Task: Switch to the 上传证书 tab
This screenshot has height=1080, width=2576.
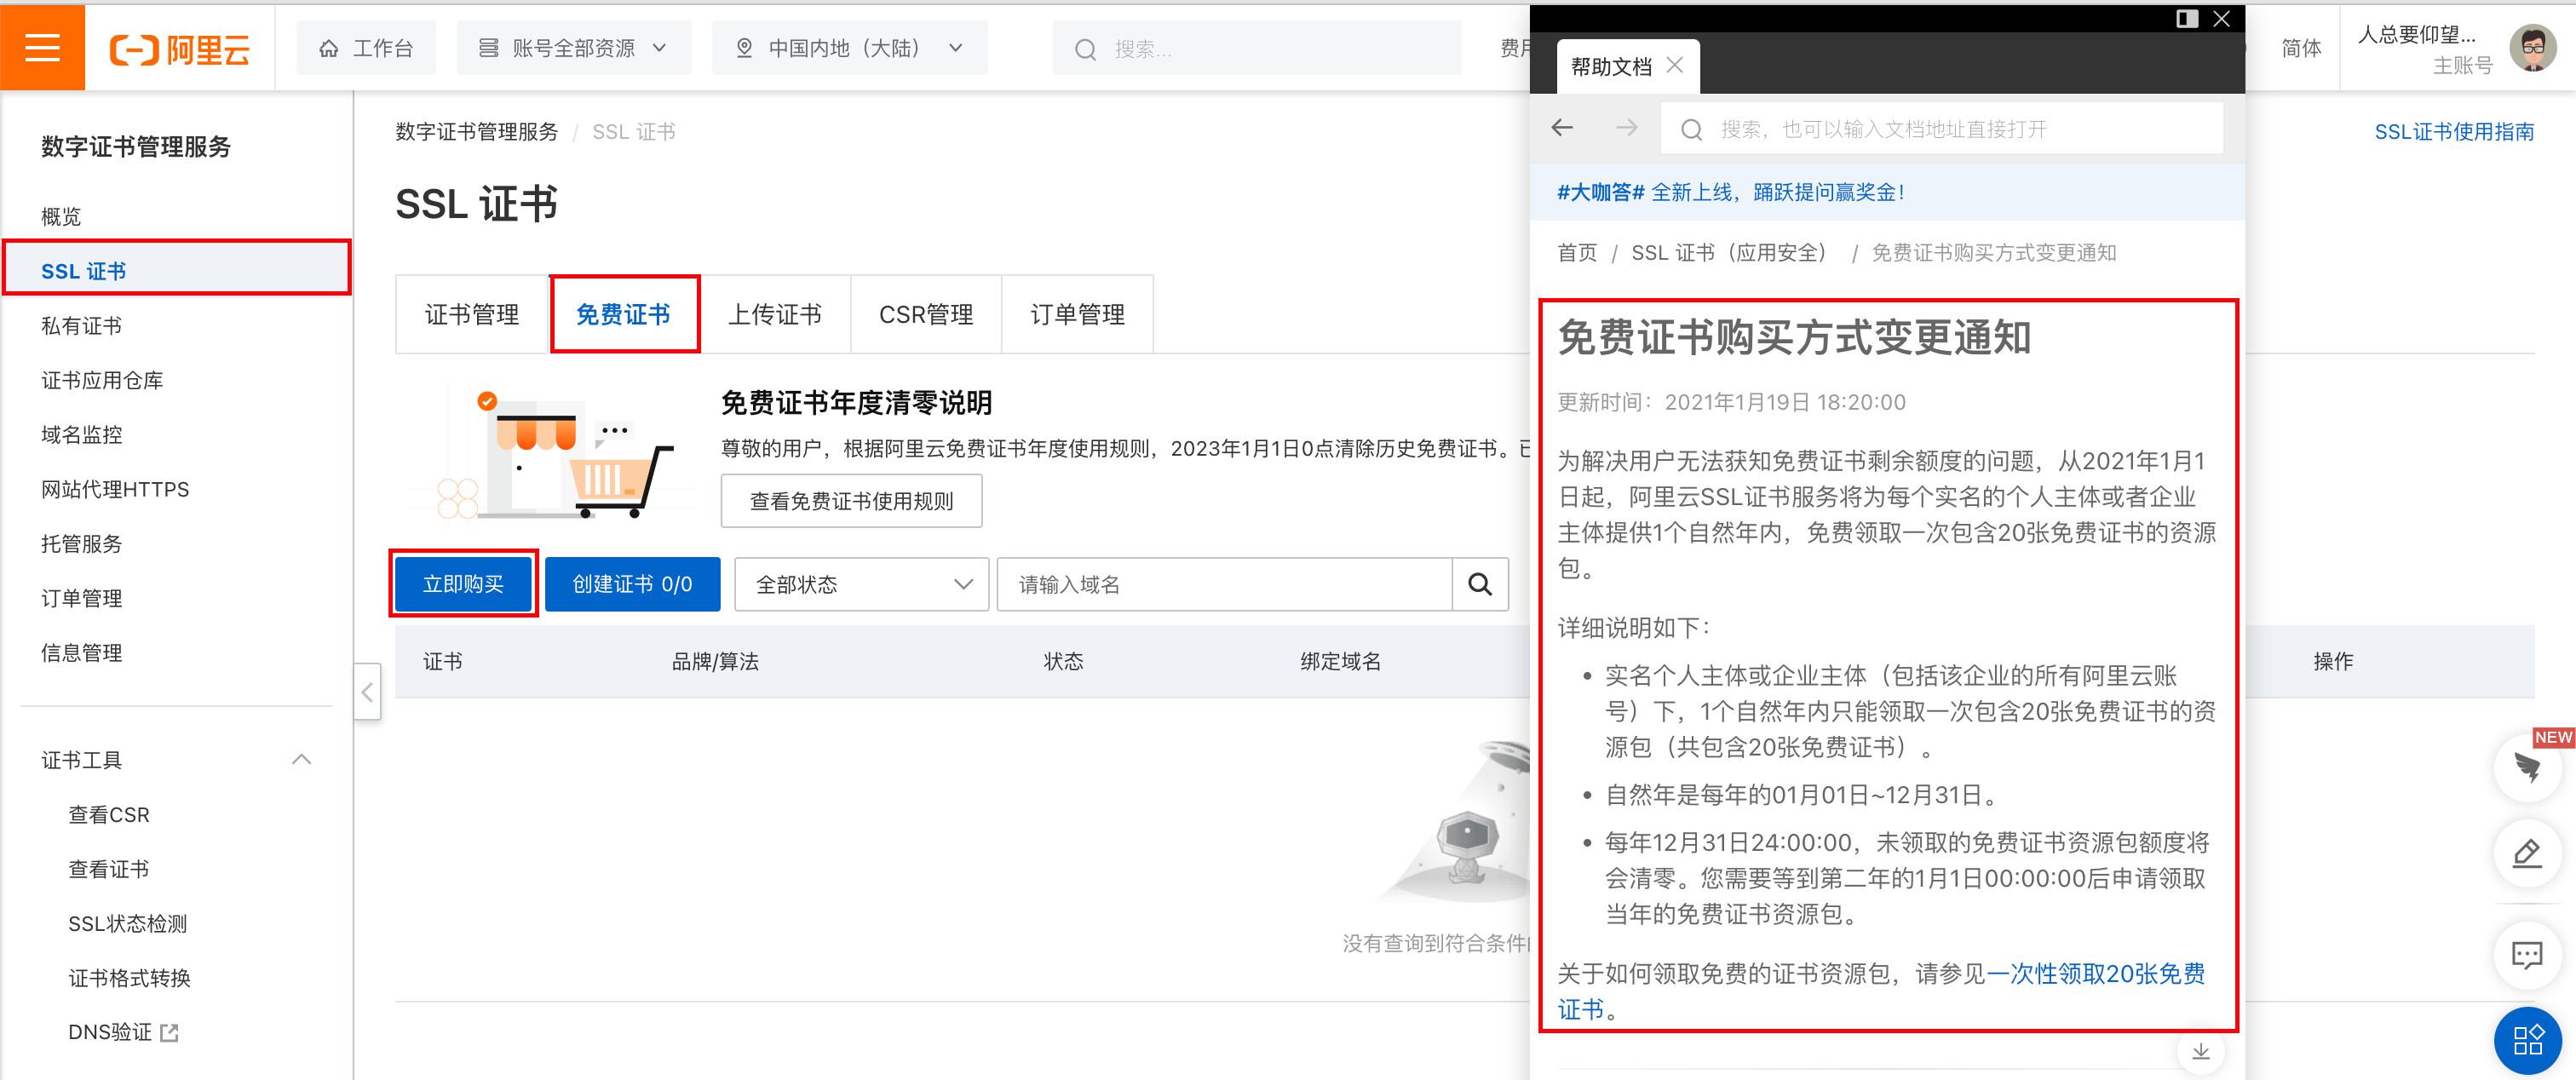Action: tap(774, 314)
